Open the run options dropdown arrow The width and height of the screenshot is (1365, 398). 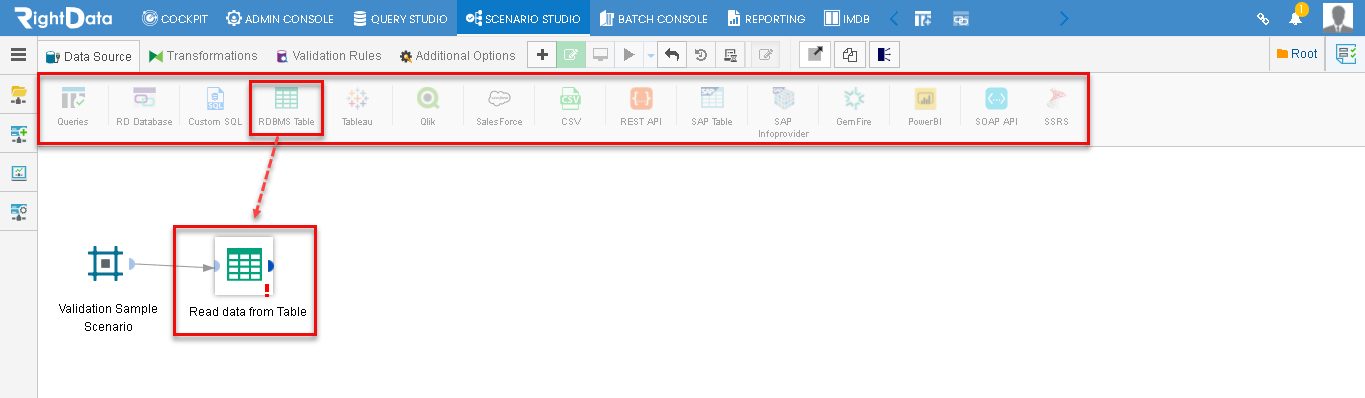650,56
